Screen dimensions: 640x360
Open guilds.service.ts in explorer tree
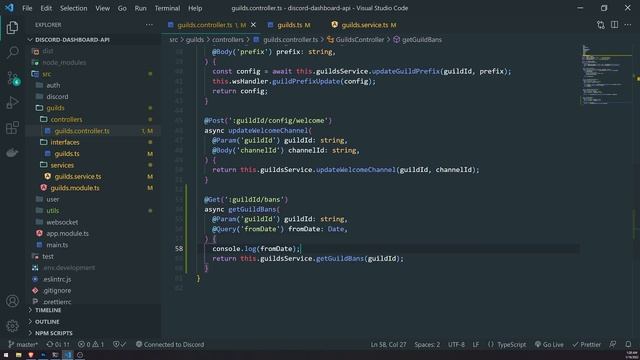coord(78,177)
